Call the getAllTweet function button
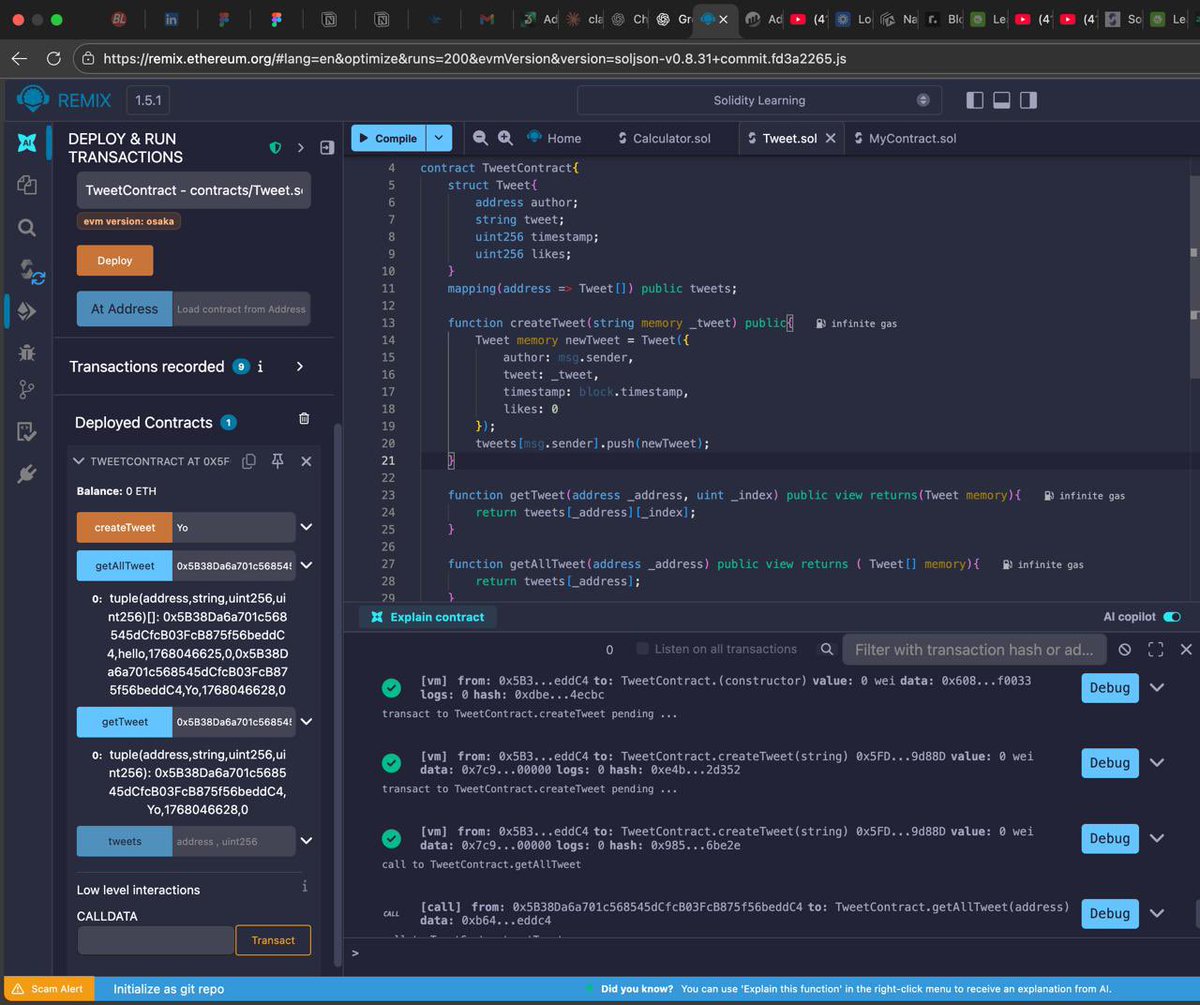Screen dimensions: 1200x1005 (x=125, y=565)
